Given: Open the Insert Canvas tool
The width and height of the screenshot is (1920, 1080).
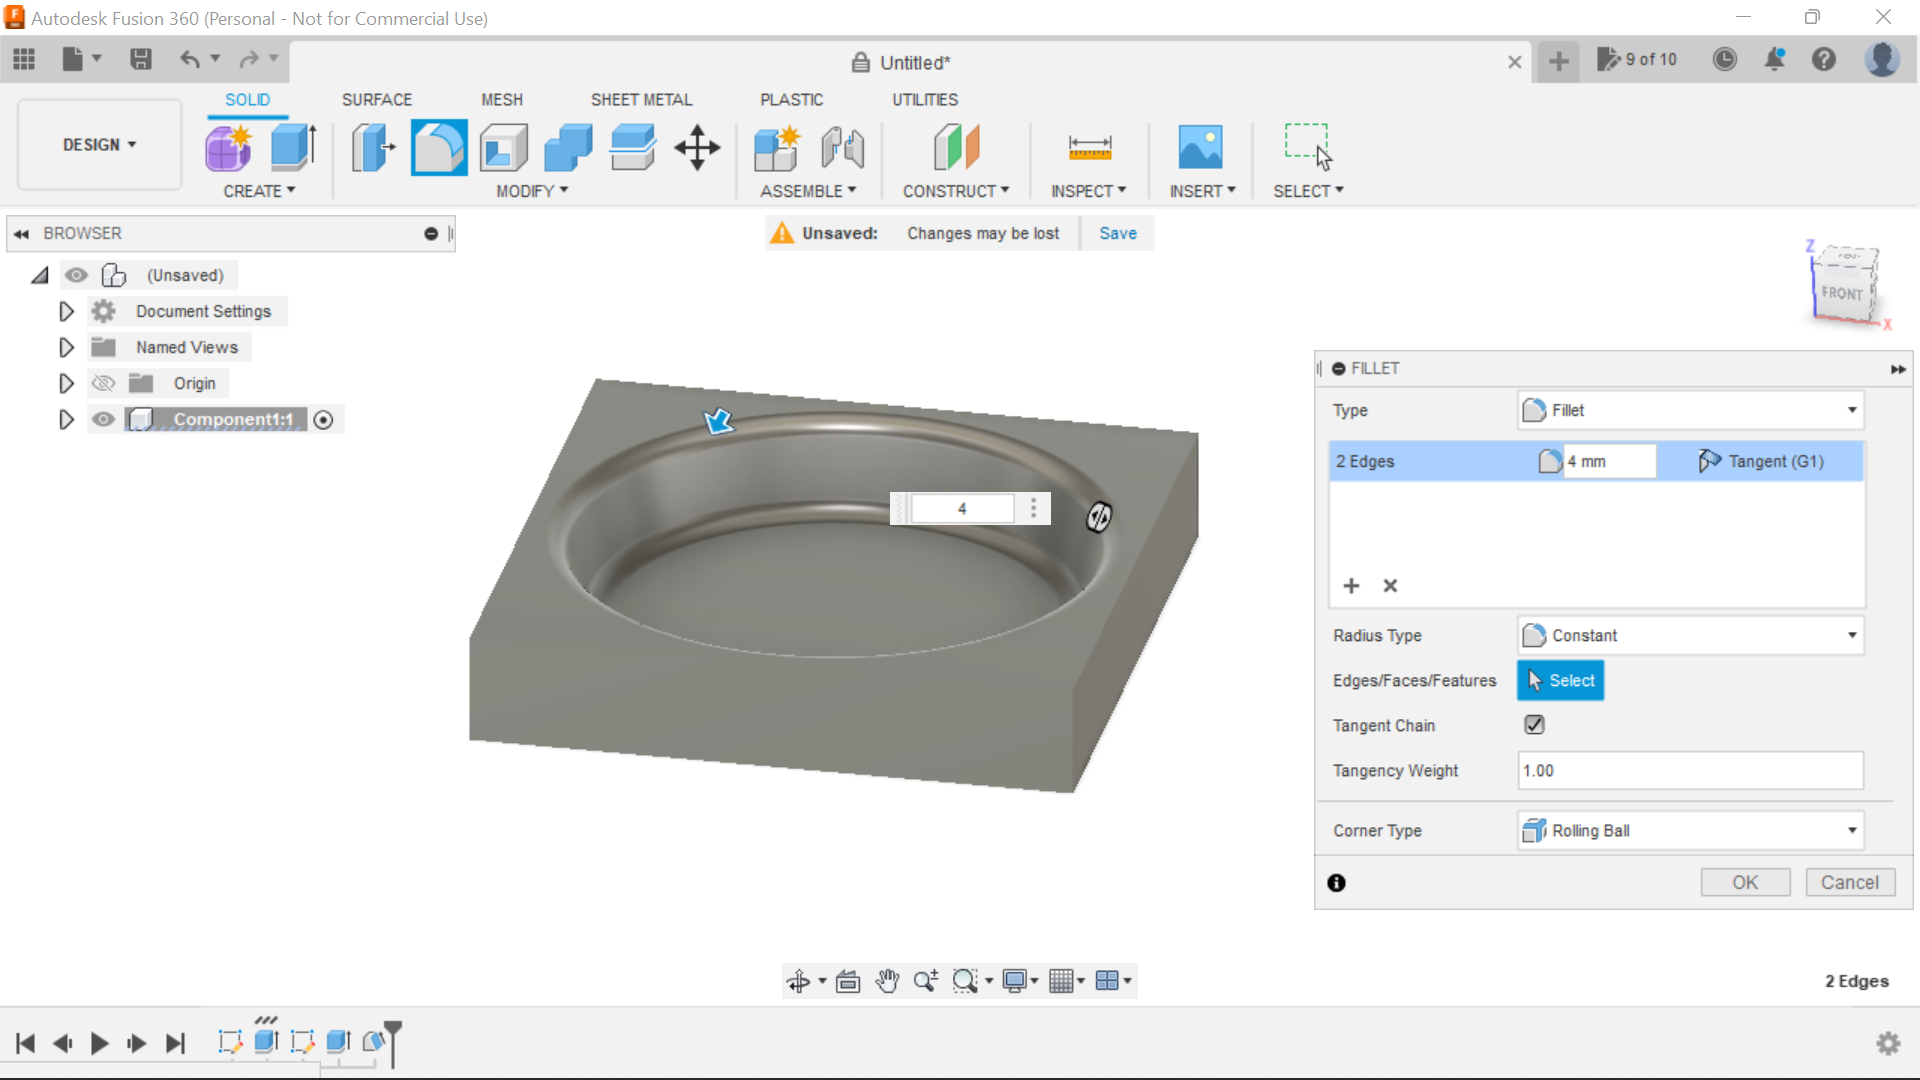Looking at the screenshot, I should (x=1201, y=147).
